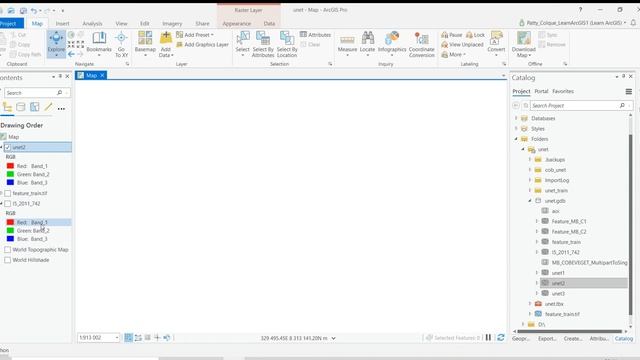Switch Contents to List By Data Source

coord(21,107)
